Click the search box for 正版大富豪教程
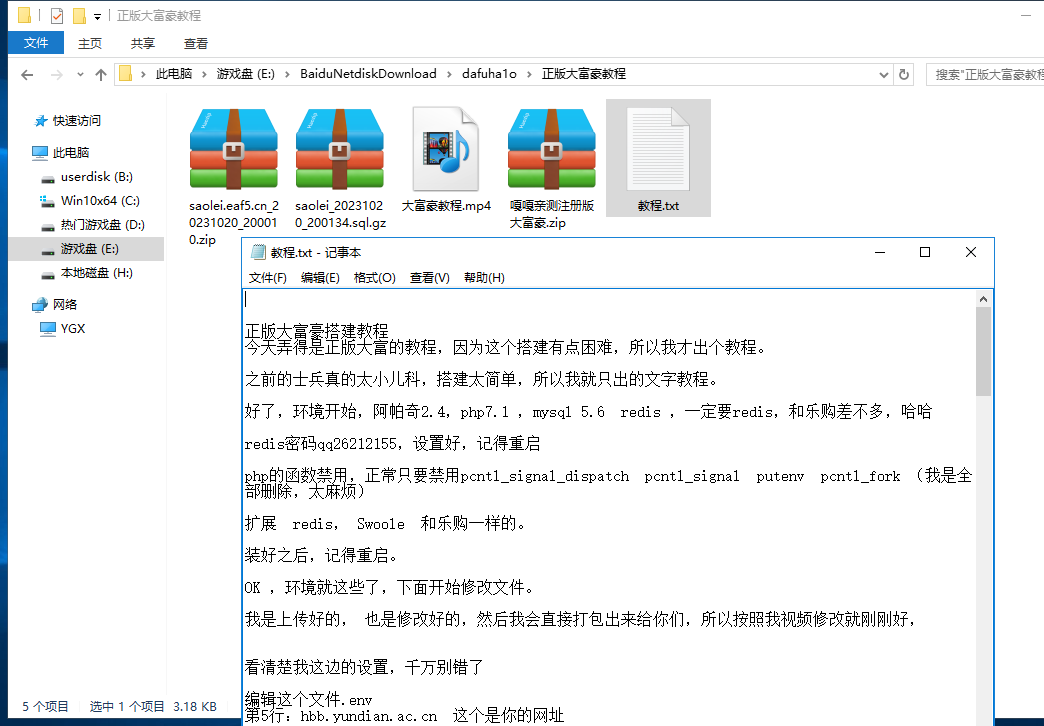 (985, 74)
